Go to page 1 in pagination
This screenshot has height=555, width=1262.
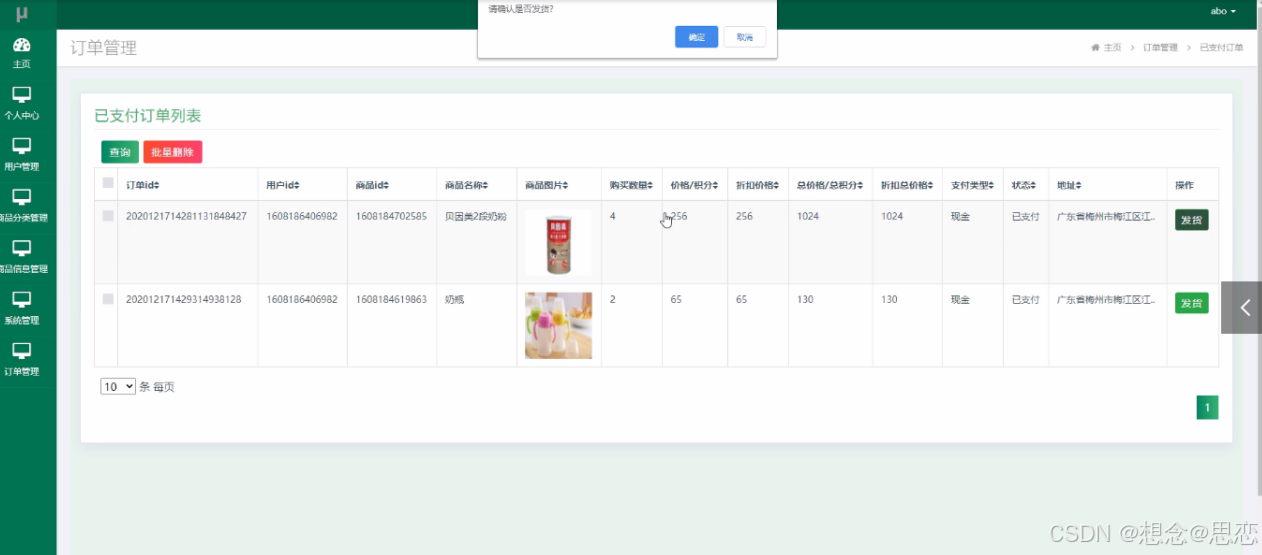pyautogui.click(x=1207, y=407)
